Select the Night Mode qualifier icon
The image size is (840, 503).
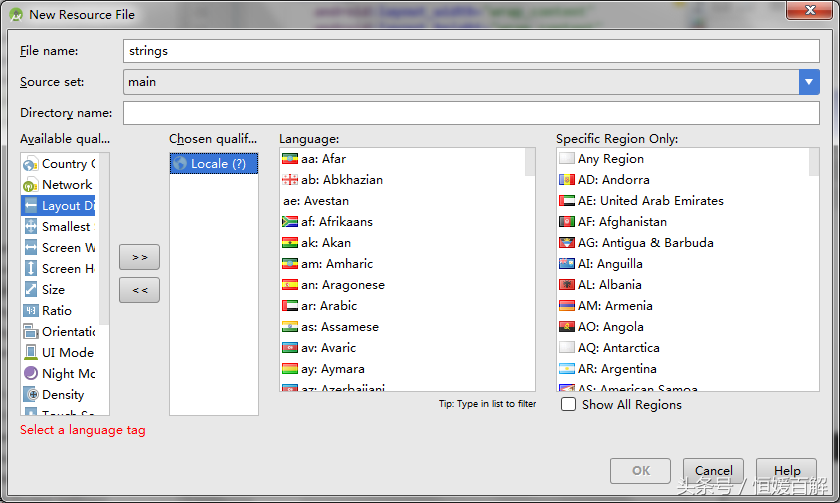31,373
